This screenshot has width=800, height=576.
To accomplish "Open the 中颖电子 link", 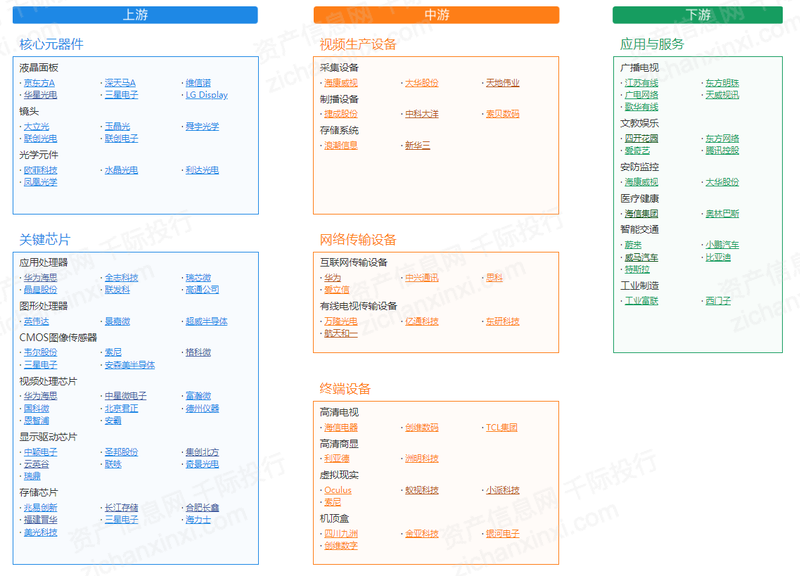I will tap(40, 452).
